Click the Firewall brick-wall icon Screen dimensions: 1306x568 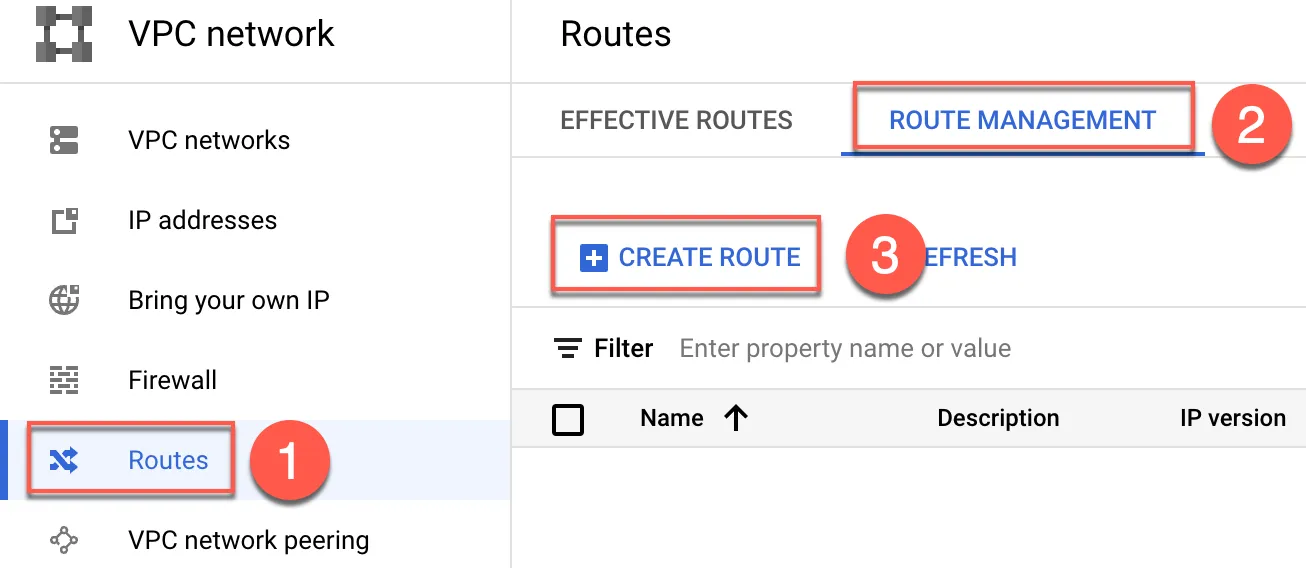(64, 380)
